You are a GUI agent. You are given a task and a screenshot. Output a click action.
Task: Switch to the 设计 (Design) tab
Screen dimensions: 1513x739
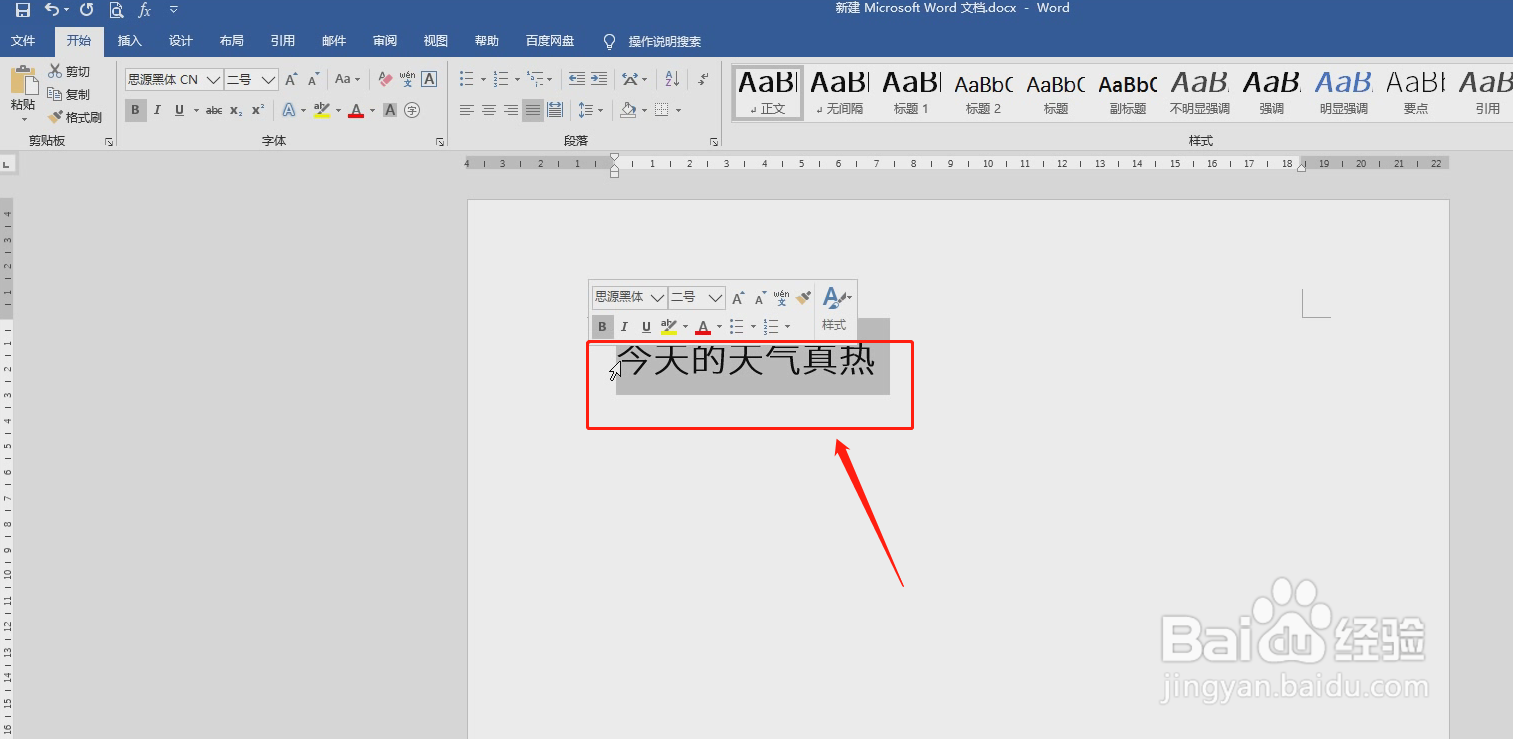click(x=181, y=41)
